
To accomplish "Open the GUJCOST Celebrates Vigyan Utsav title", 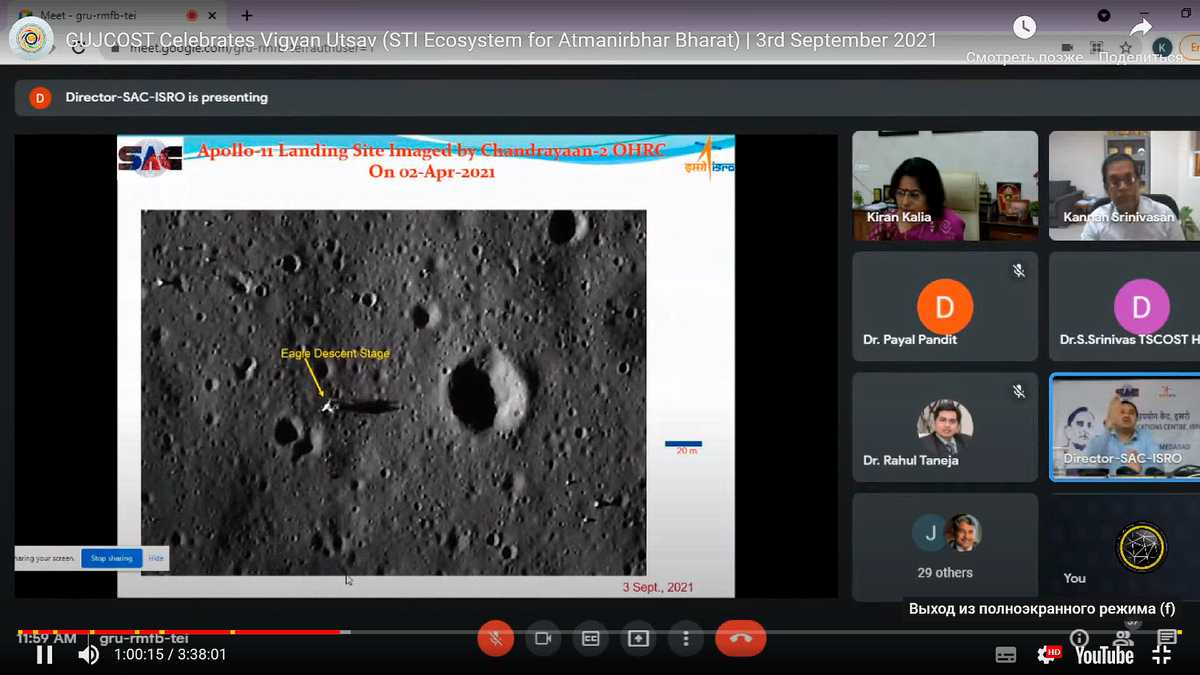I will point(501,40).
